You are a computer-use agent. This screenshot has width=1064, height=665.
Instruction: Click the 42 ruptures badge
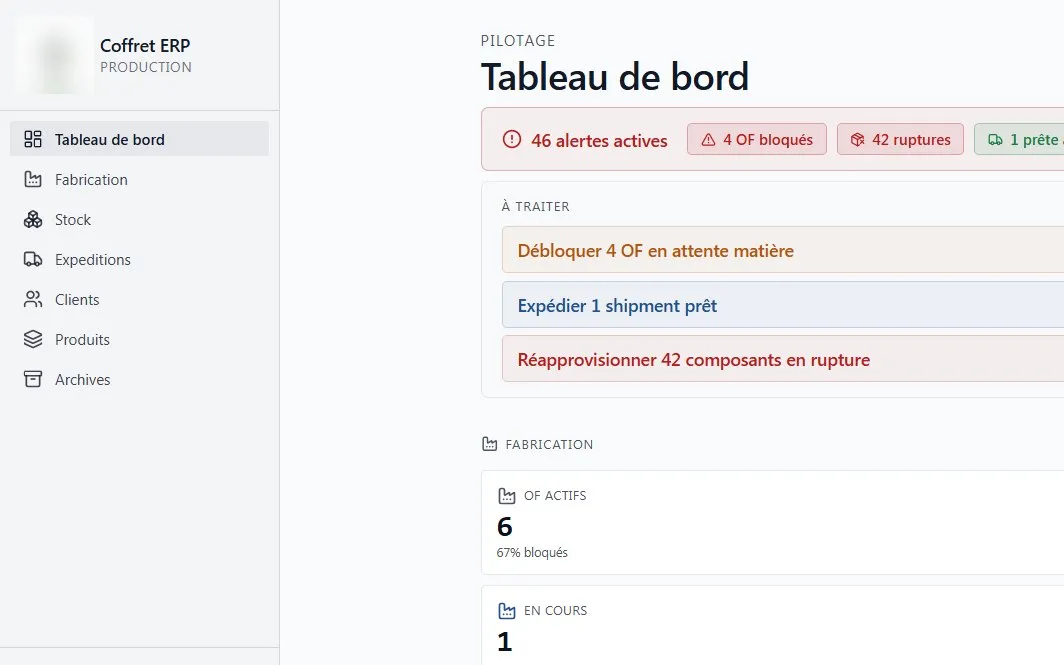tap(900, 139)
